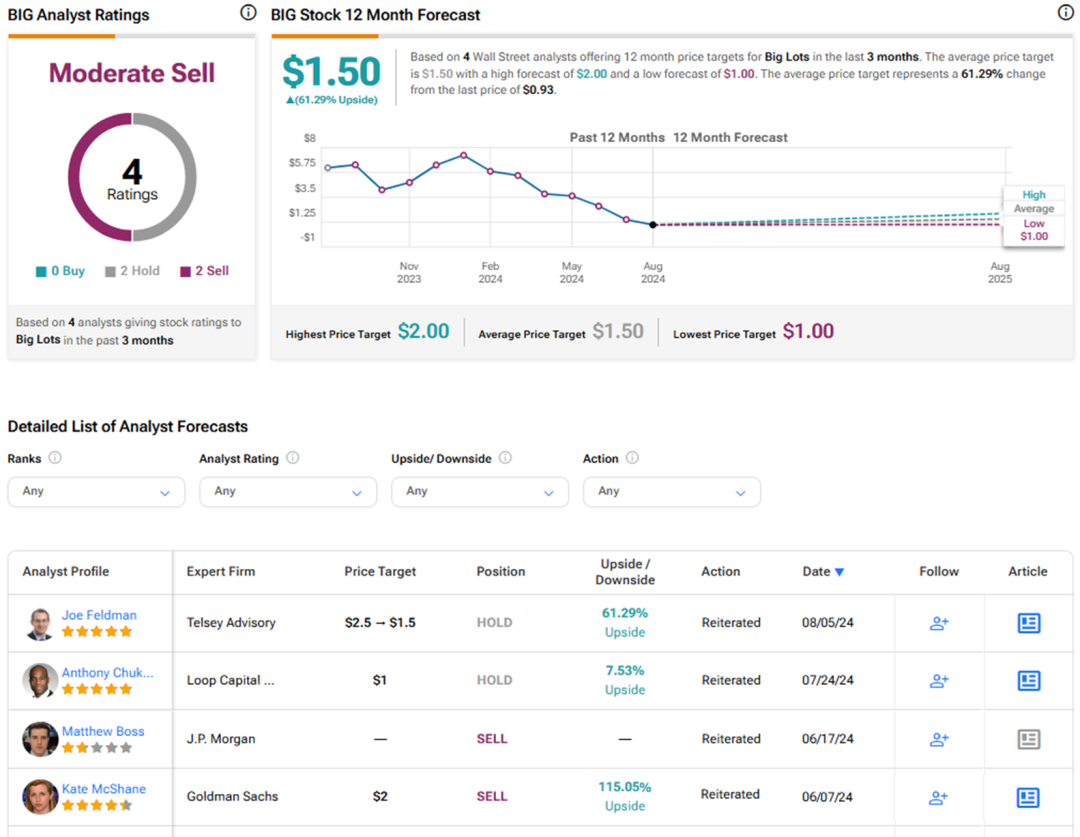The height and width of the screenshot is (837, 1080).
Task: Click Joe Feldman's profile photo
Action: (40, 623)
